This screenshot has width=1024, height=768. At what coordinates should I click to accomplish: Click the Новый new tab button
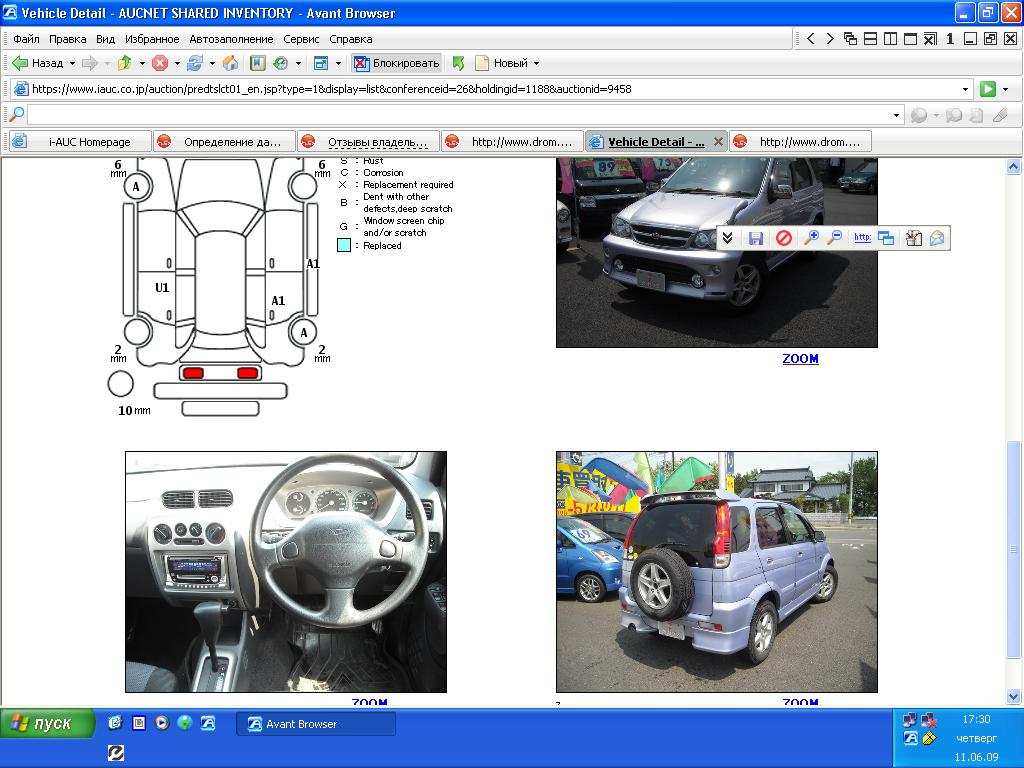(502, 63)
